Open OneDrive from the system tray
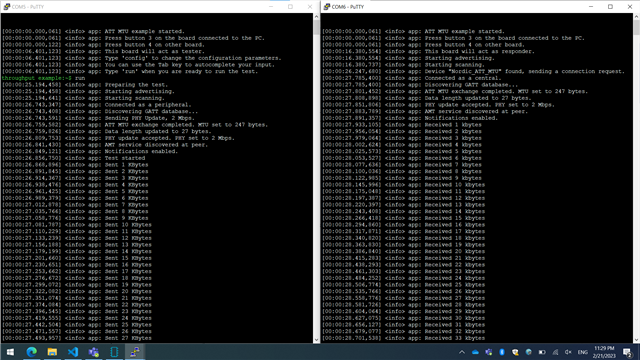 (x=475, y=352)
